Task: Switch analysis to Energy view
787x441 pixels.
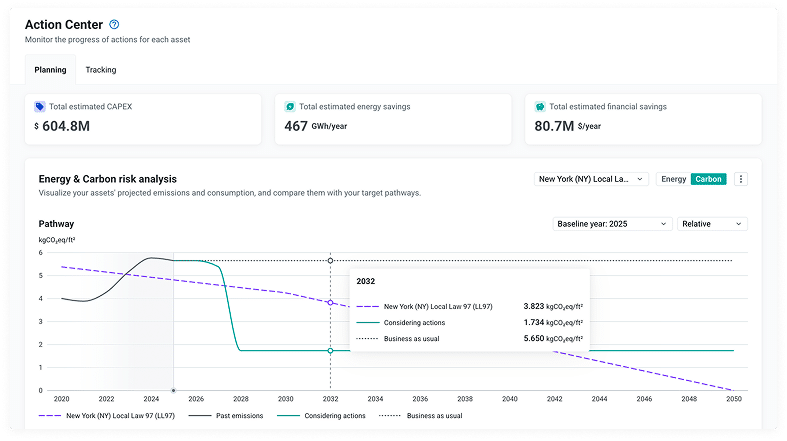Action: (x=674, y=179)
